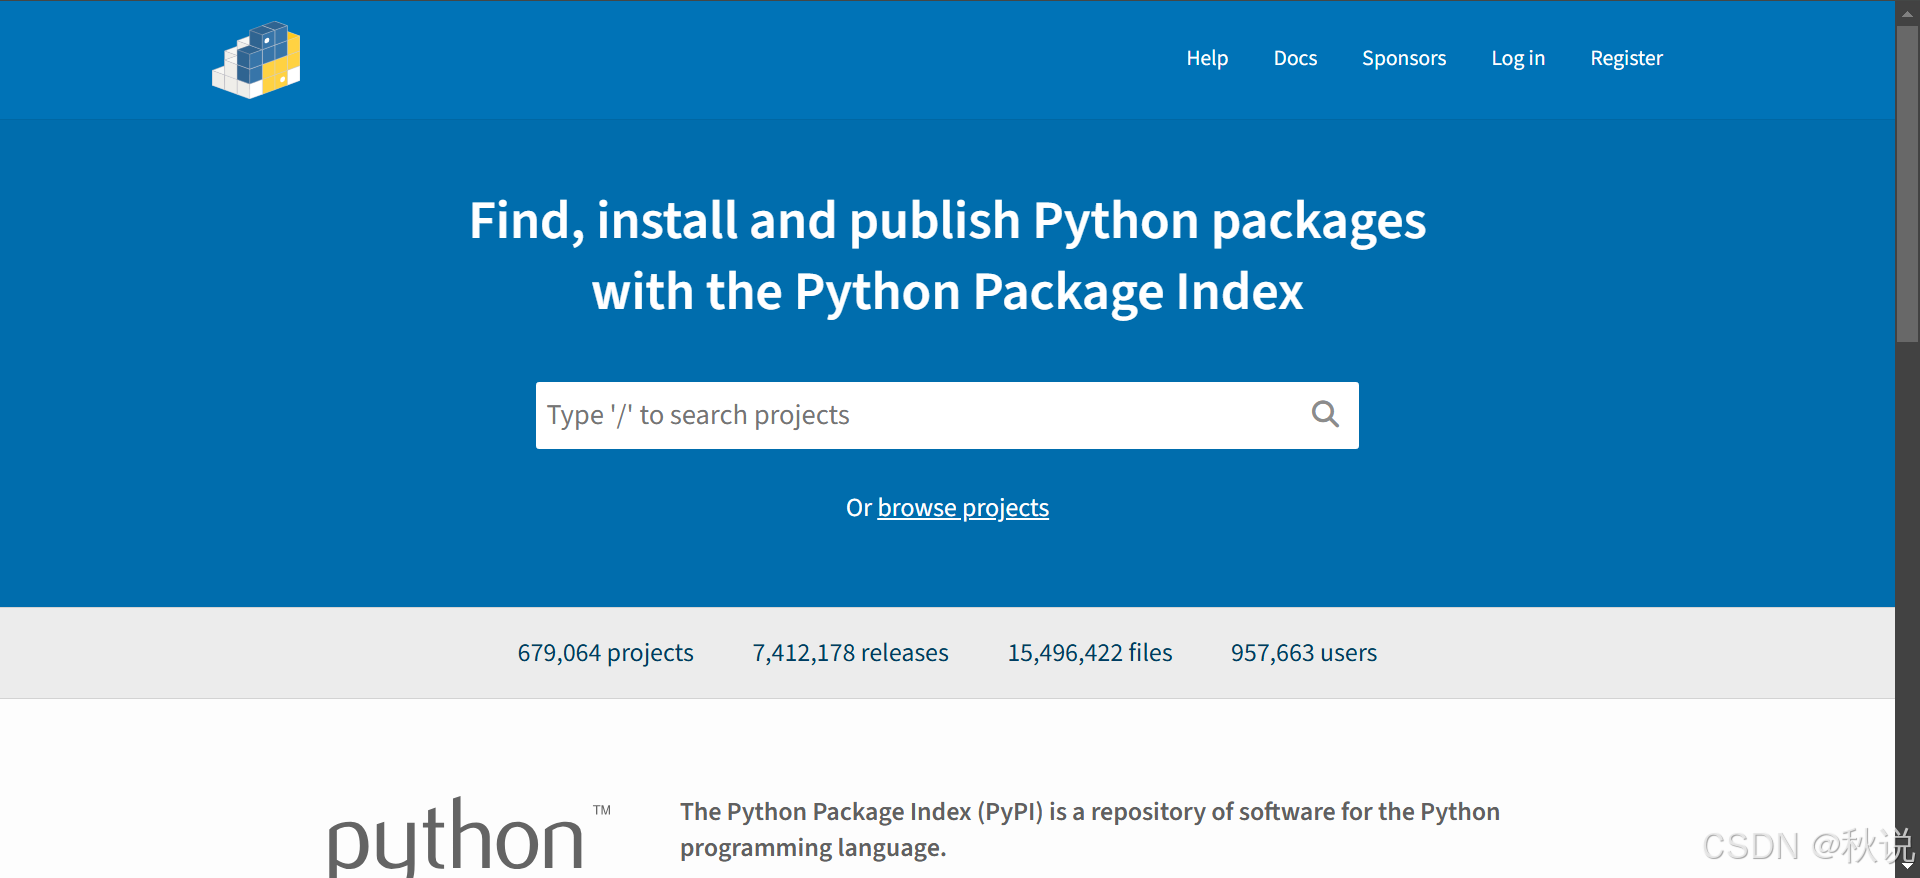Screen dimensions: 1920x878
Task: Click the 957,663 users statistic
Action: (1304, 653)
